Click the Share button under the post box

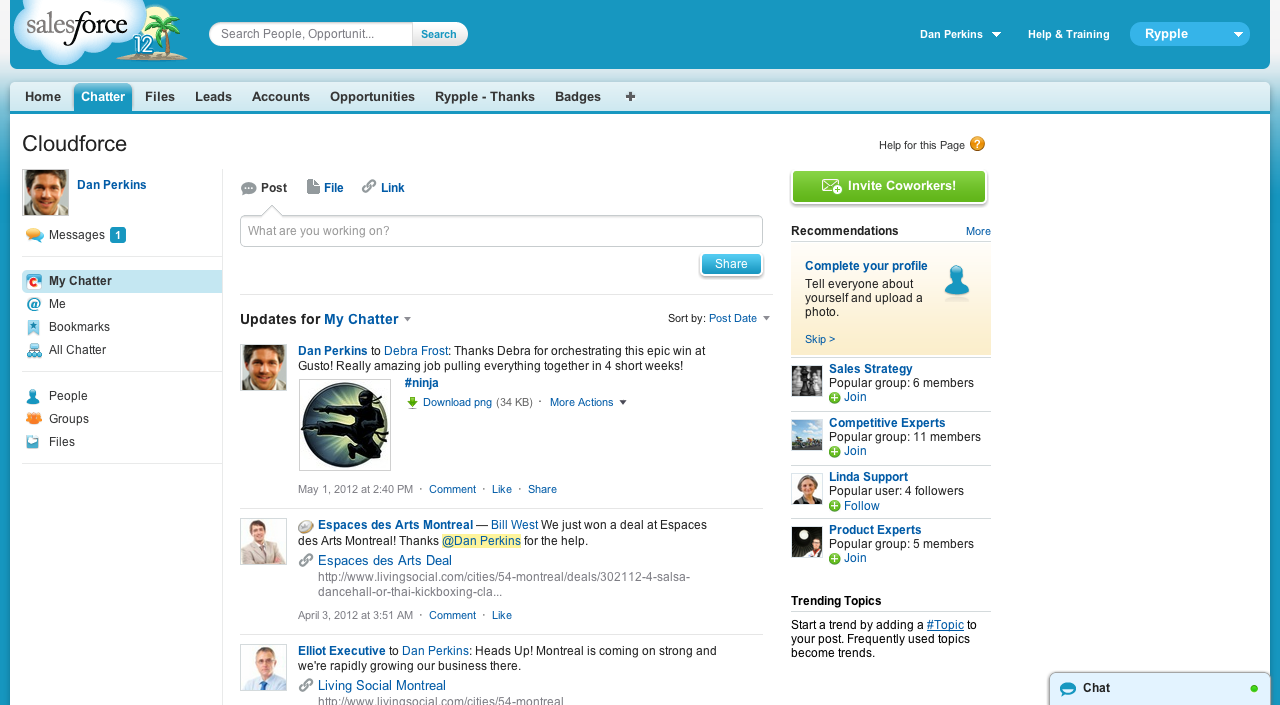(731, 264)
